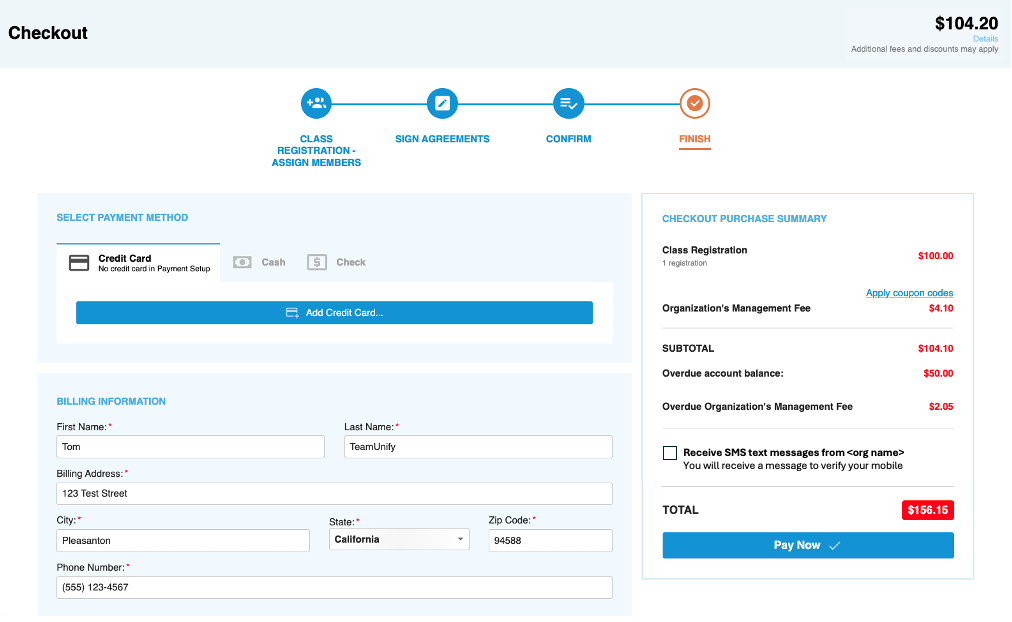Viewport: 1012px width, 622px height.
Task: Click the Cash banknote icon
Action: pos(242,262)
